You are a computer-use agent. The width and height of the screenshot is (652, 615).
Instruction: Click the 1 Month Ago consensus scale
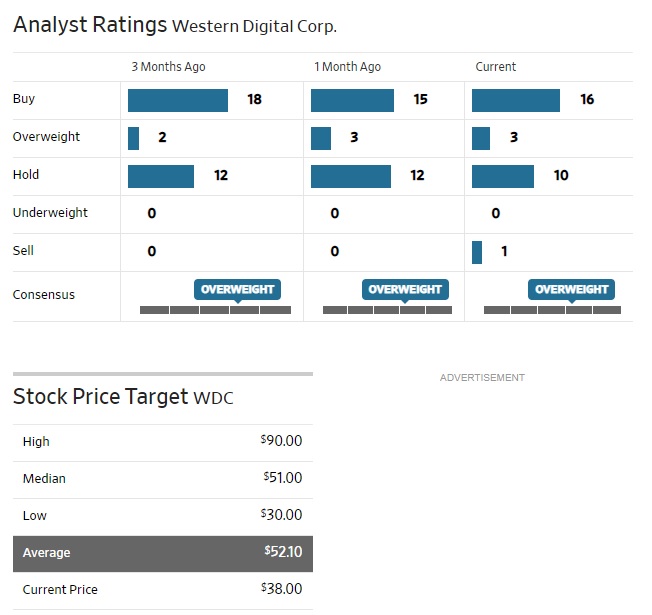coord(388,310)
